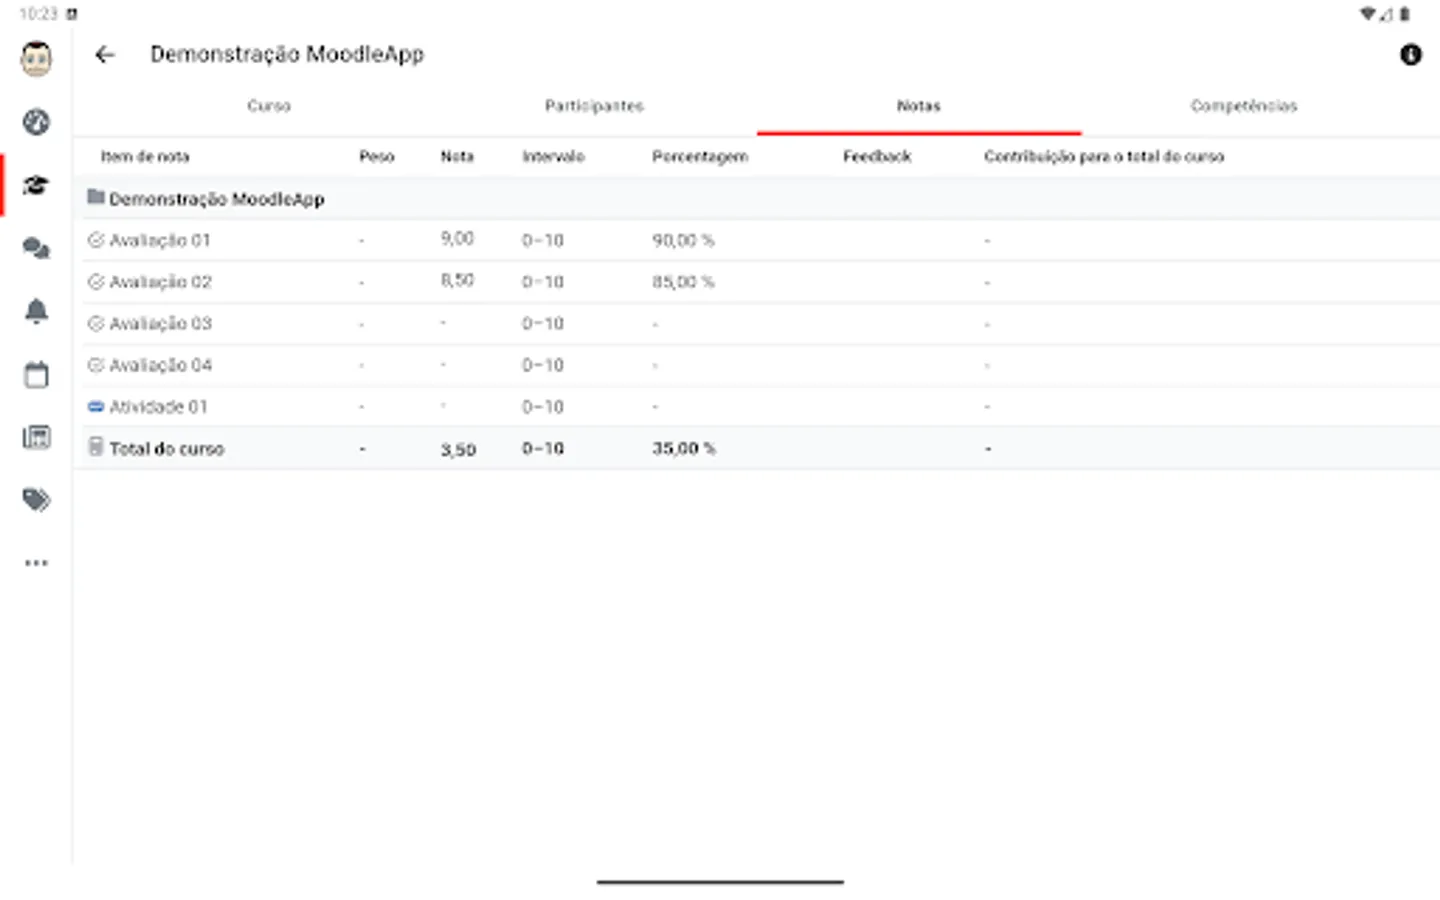Click the link icon beside Atividade 01

[96, 406]
